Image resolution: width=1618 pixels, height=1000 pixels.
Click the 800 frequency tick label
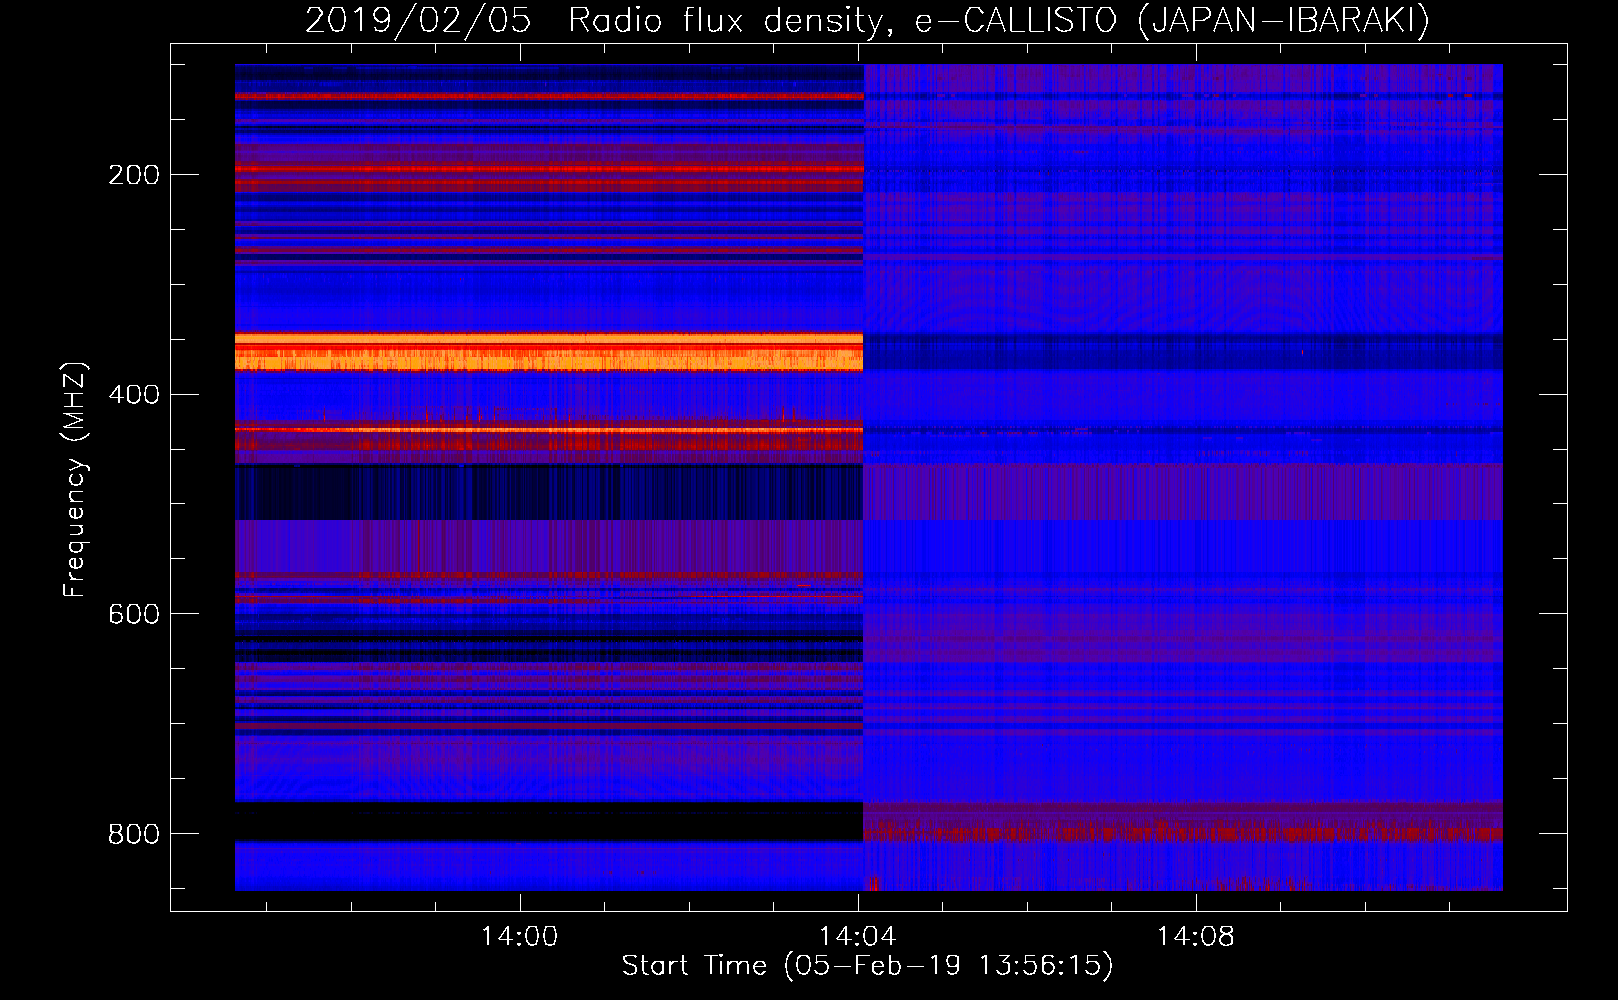[134, 834]
